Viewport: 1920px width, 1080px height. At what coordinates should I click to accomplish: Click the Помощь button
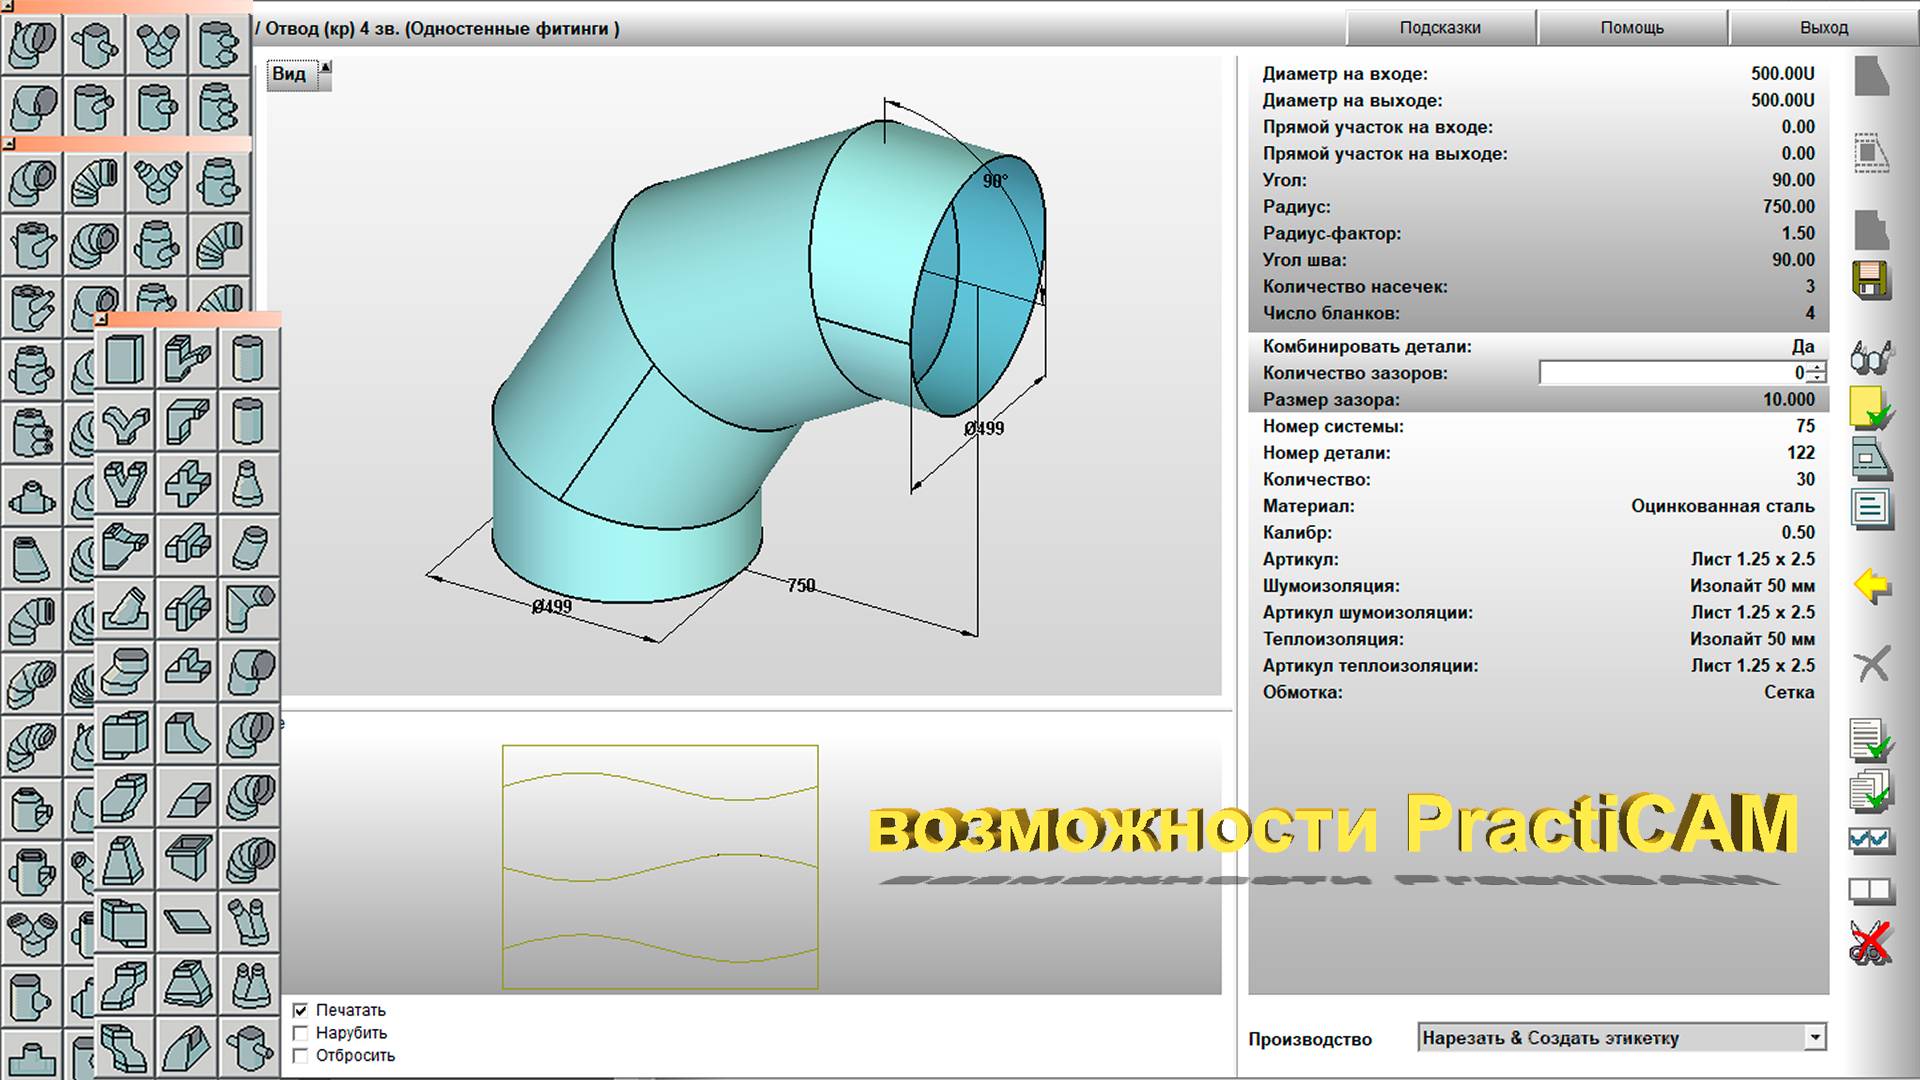(1632, 27)
